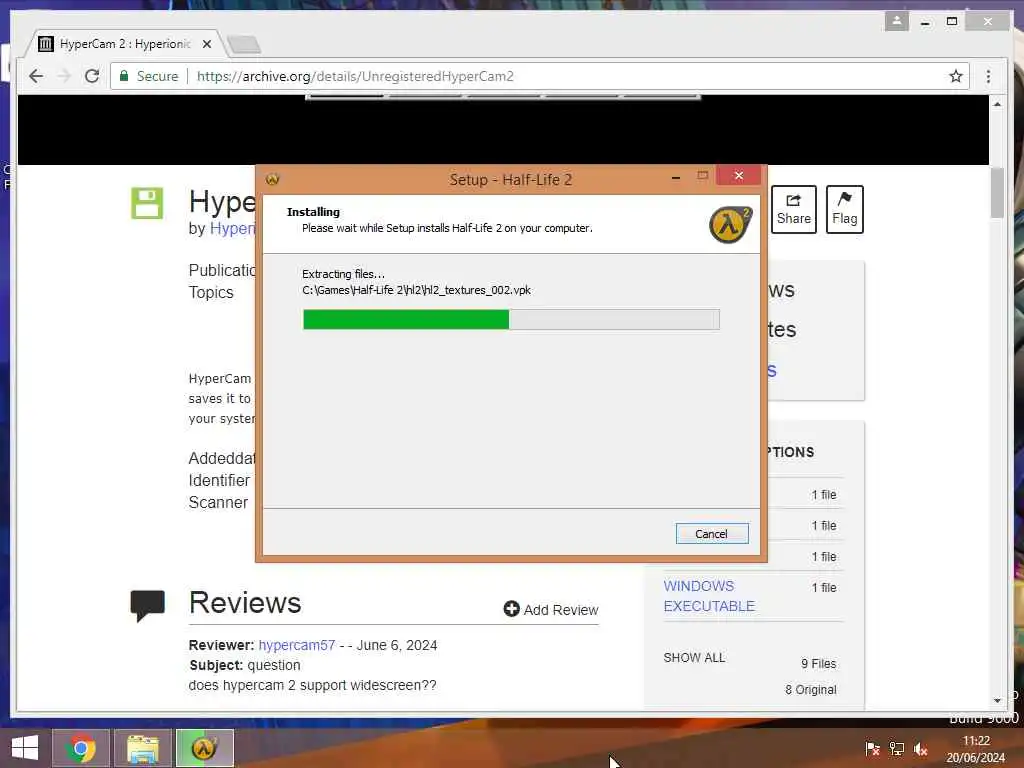The image size is (1024, 768).
Task: Click the muted volume tray icon
Action: (x=921, y=749)
